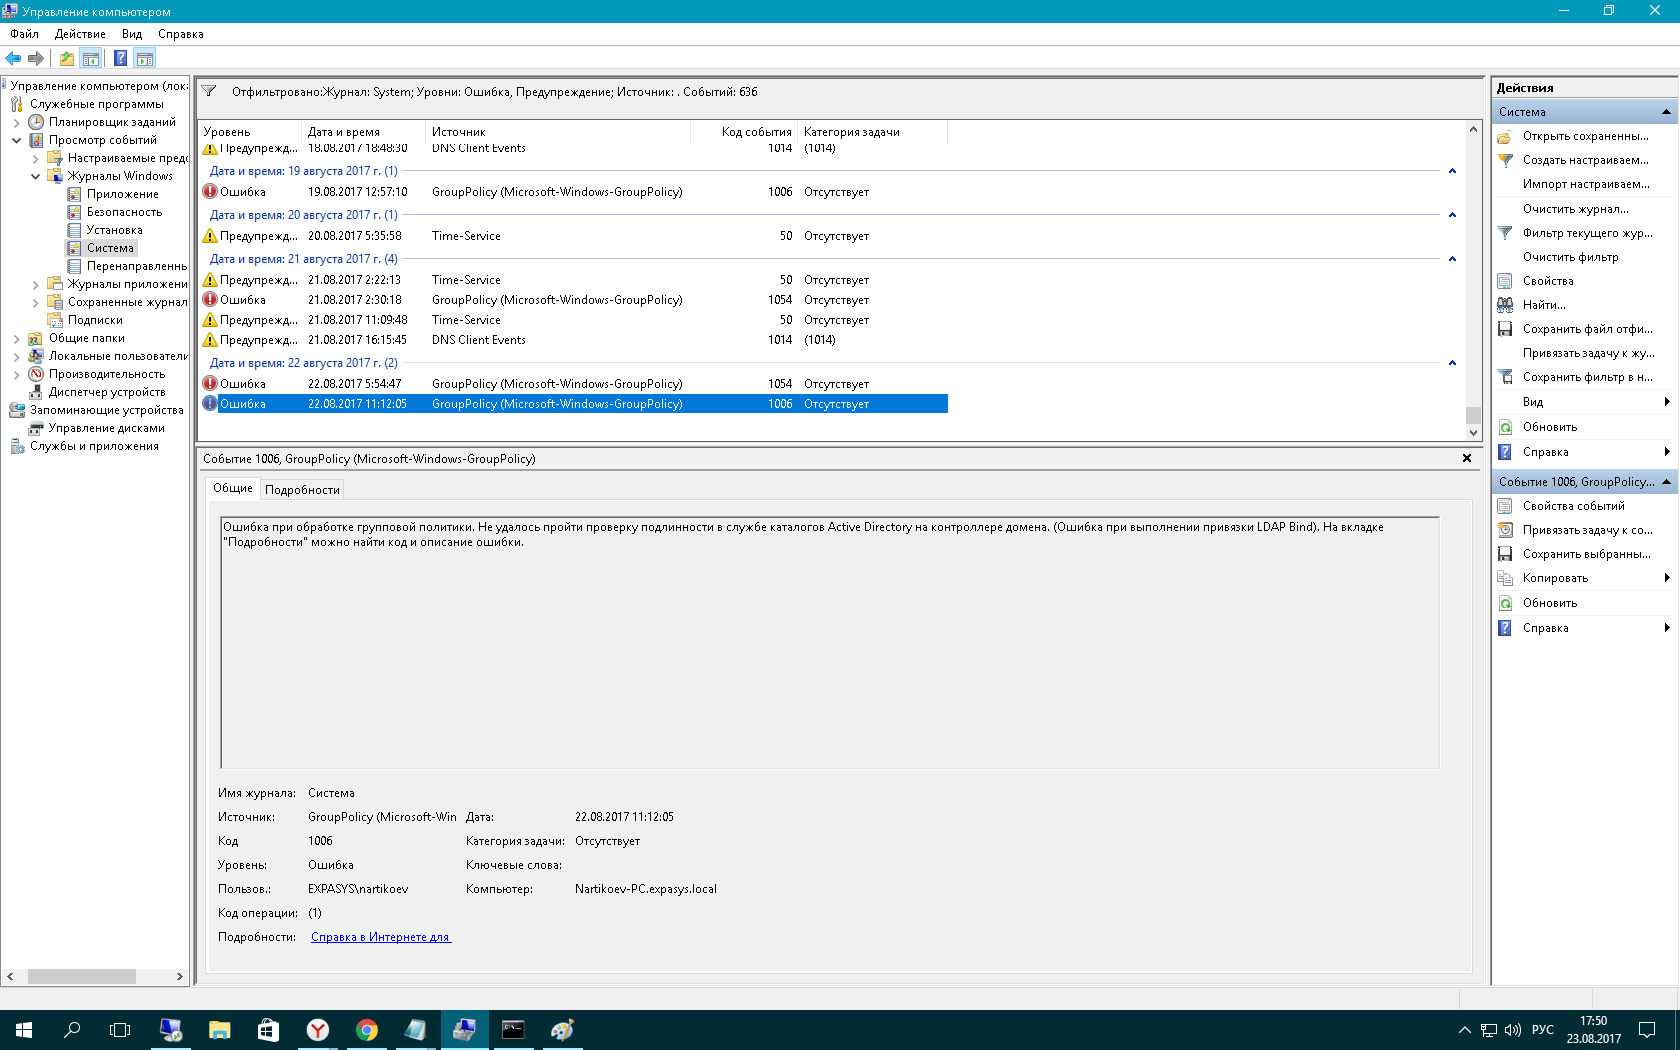Expand 'Журналы приложений' tree node
The image size is (1680, 1050).
[x=36, y=285]
